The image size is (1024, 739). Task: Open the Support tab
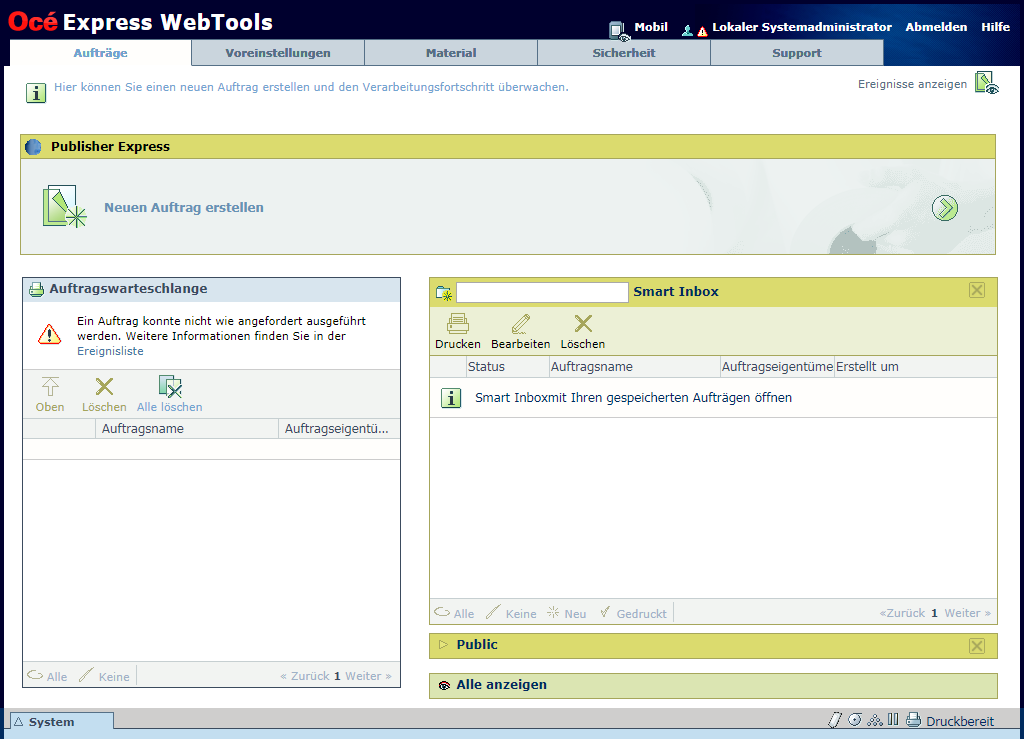(x=797, y=53)
